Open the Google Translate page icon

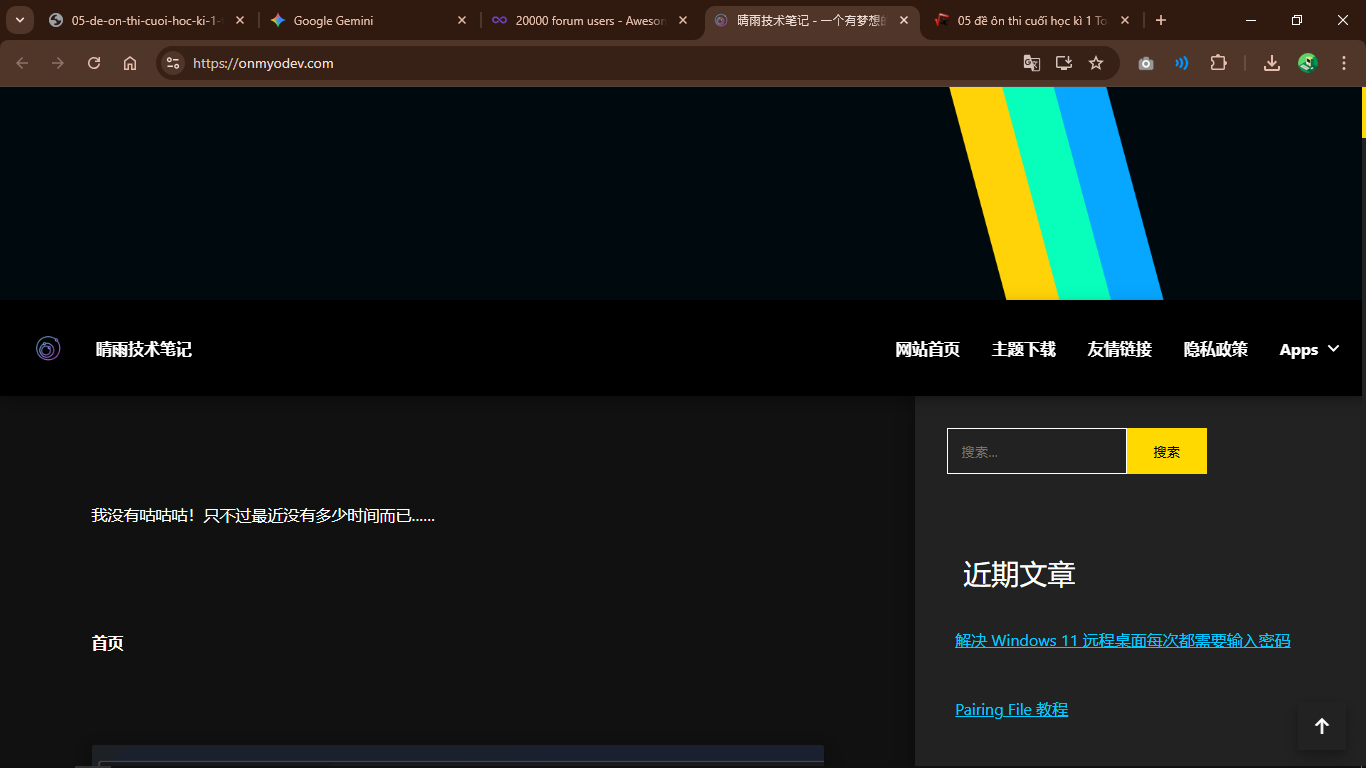coord(1032,63)
